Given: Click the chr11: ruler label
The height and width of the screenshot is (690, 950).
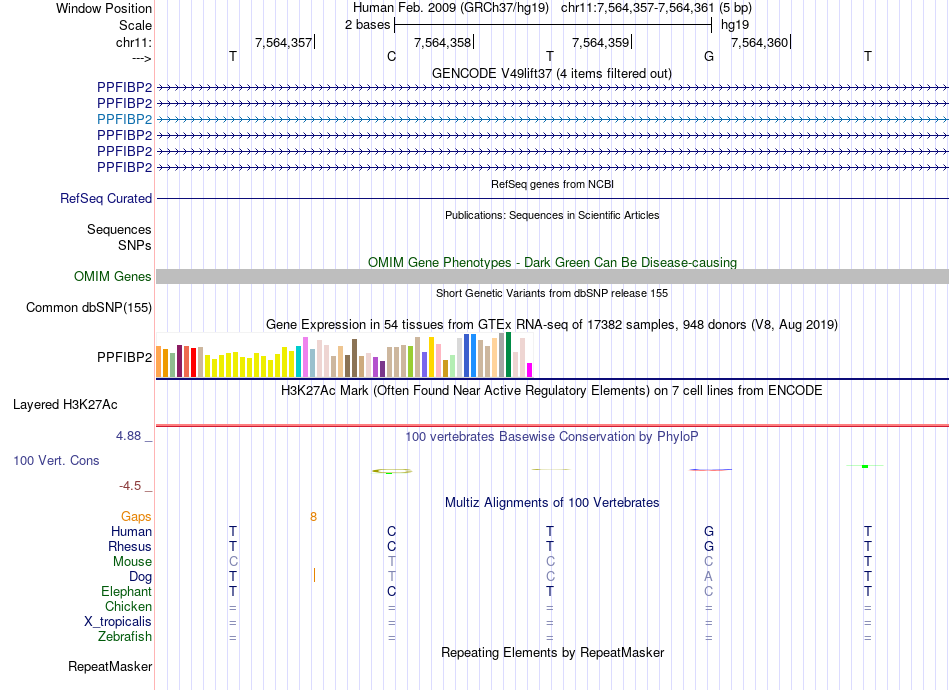Looking at the screenshot, I should (133, 42).
